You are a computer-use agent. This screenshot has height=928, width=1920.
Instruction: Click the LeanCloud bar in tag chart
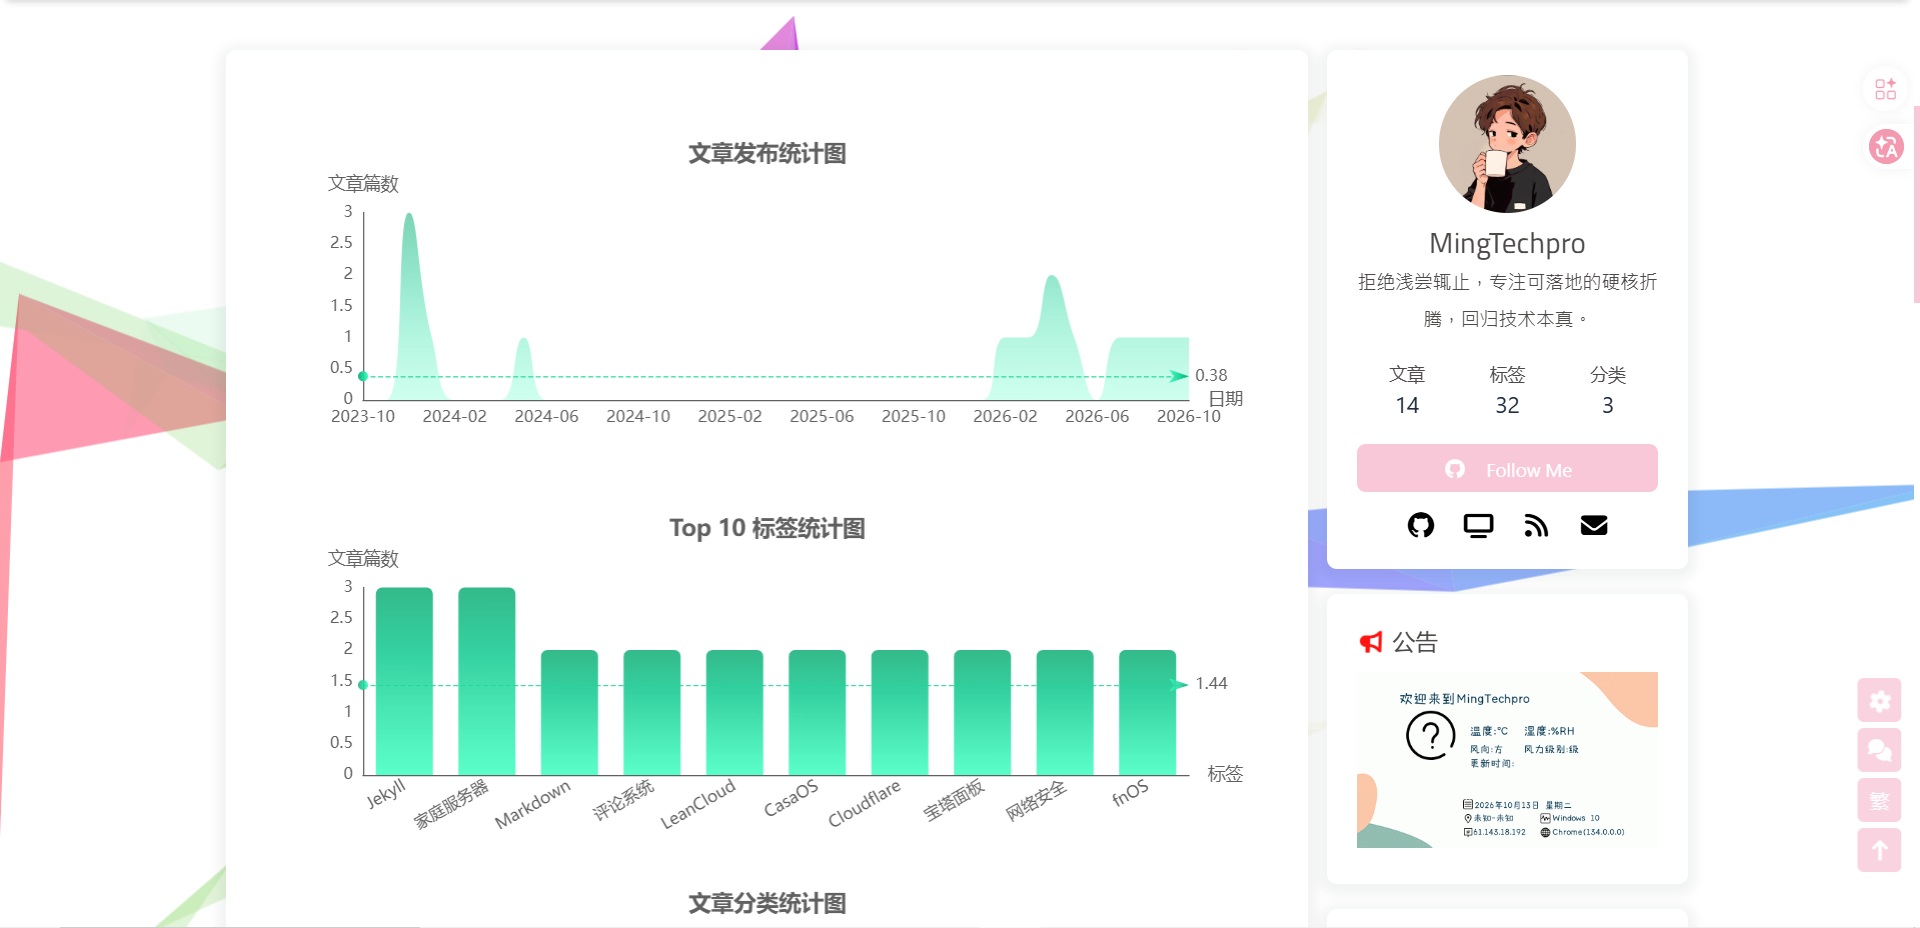734,712
